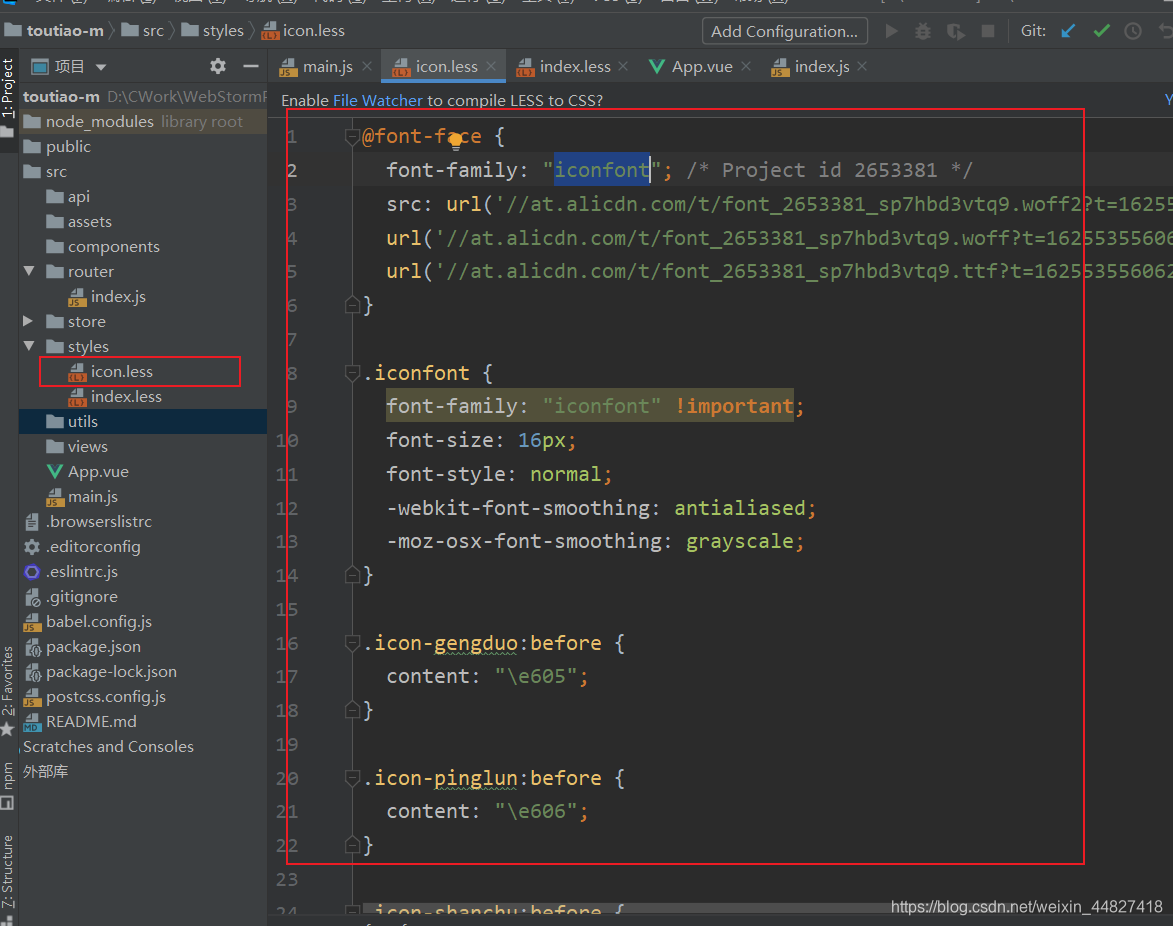Select node_modules folder in tree

click(x=143, y=121)
